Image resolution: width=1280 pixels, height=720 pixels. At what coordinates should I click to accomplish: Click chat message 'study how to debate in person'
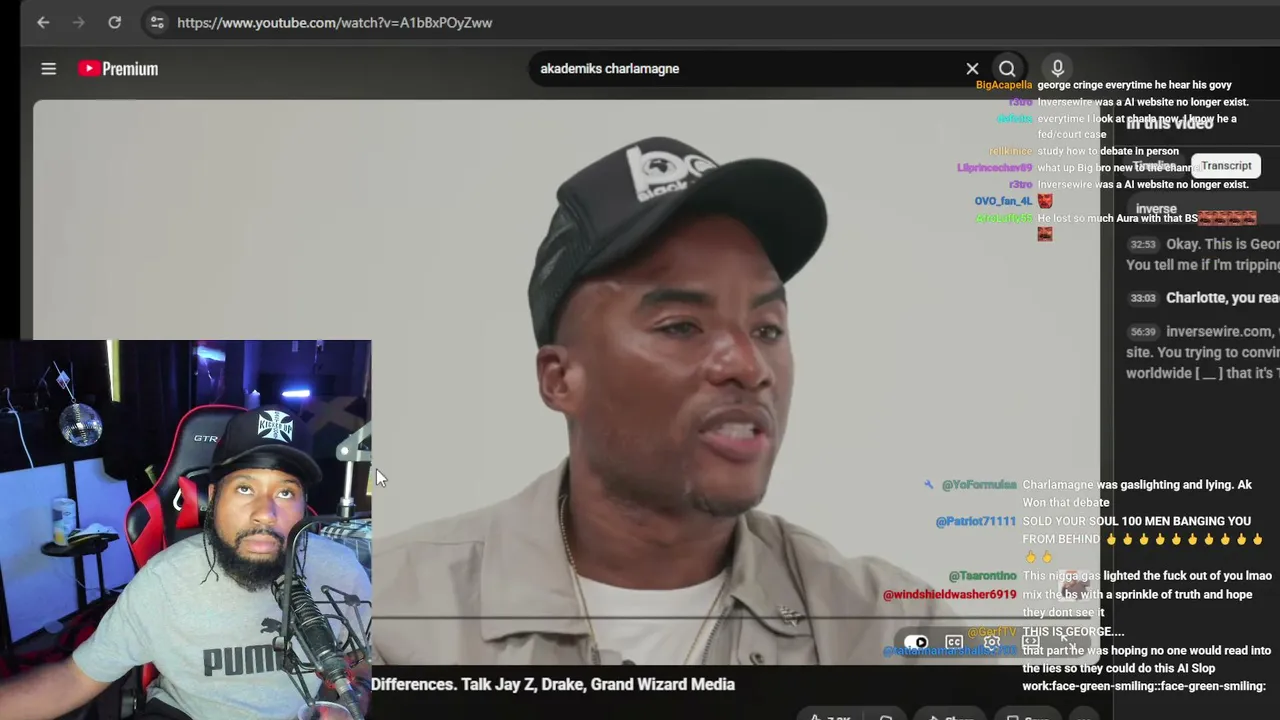[1108, 151]
